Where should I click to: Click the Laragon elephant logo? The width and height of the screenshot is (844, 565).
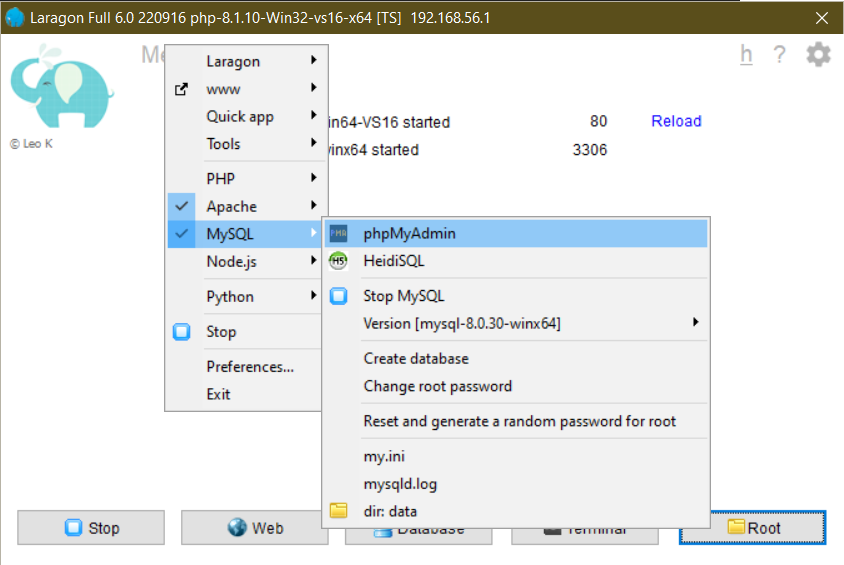point(62,87)
